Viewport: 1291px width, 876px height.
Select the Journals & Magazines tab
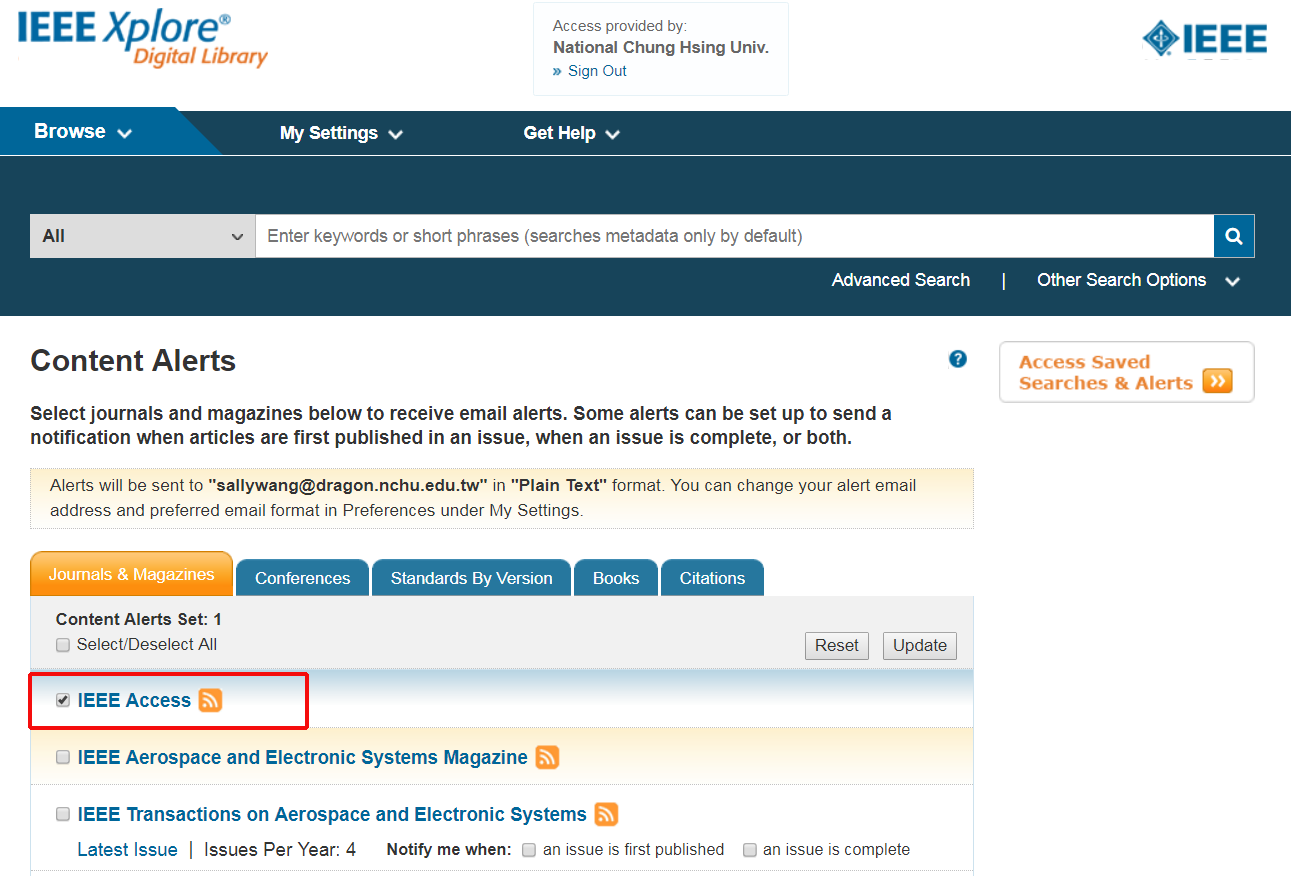point(132,574)
